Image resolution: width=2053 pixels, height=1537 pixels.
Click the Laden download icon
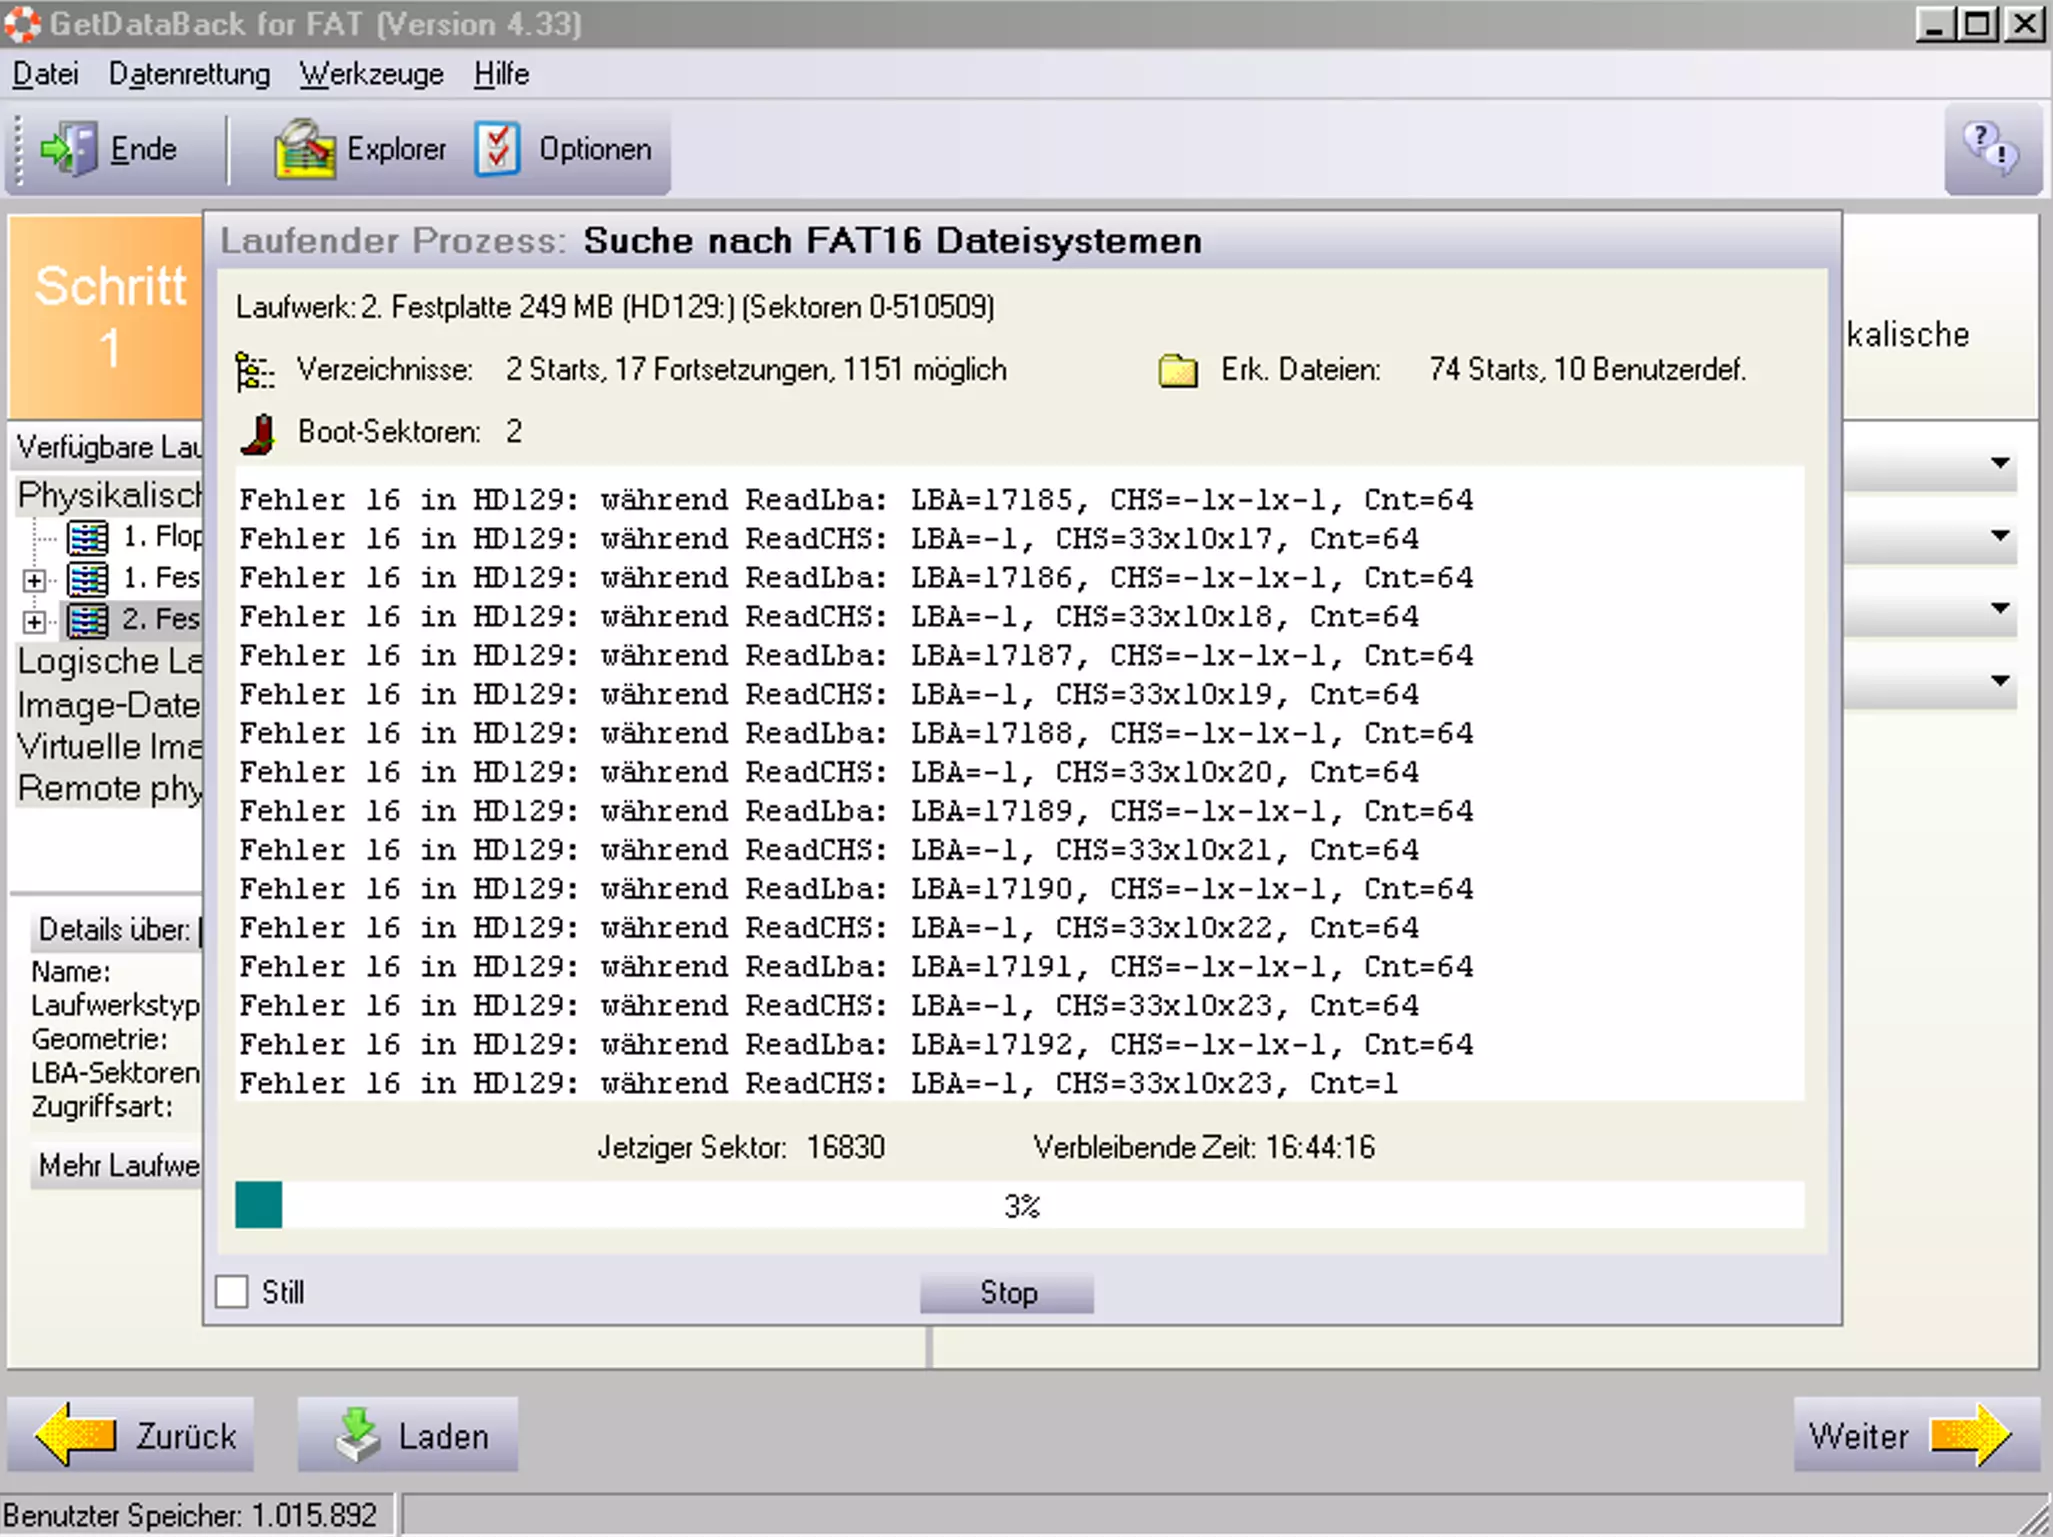pos(358,1435)
